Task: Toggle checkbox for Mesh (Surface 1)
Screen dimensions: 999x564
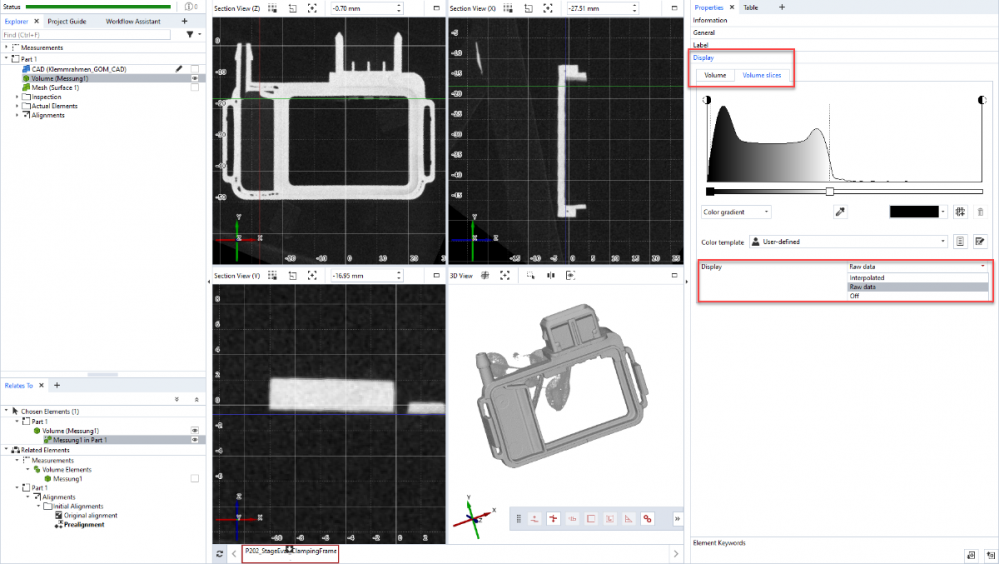Action: pos(195,87)
